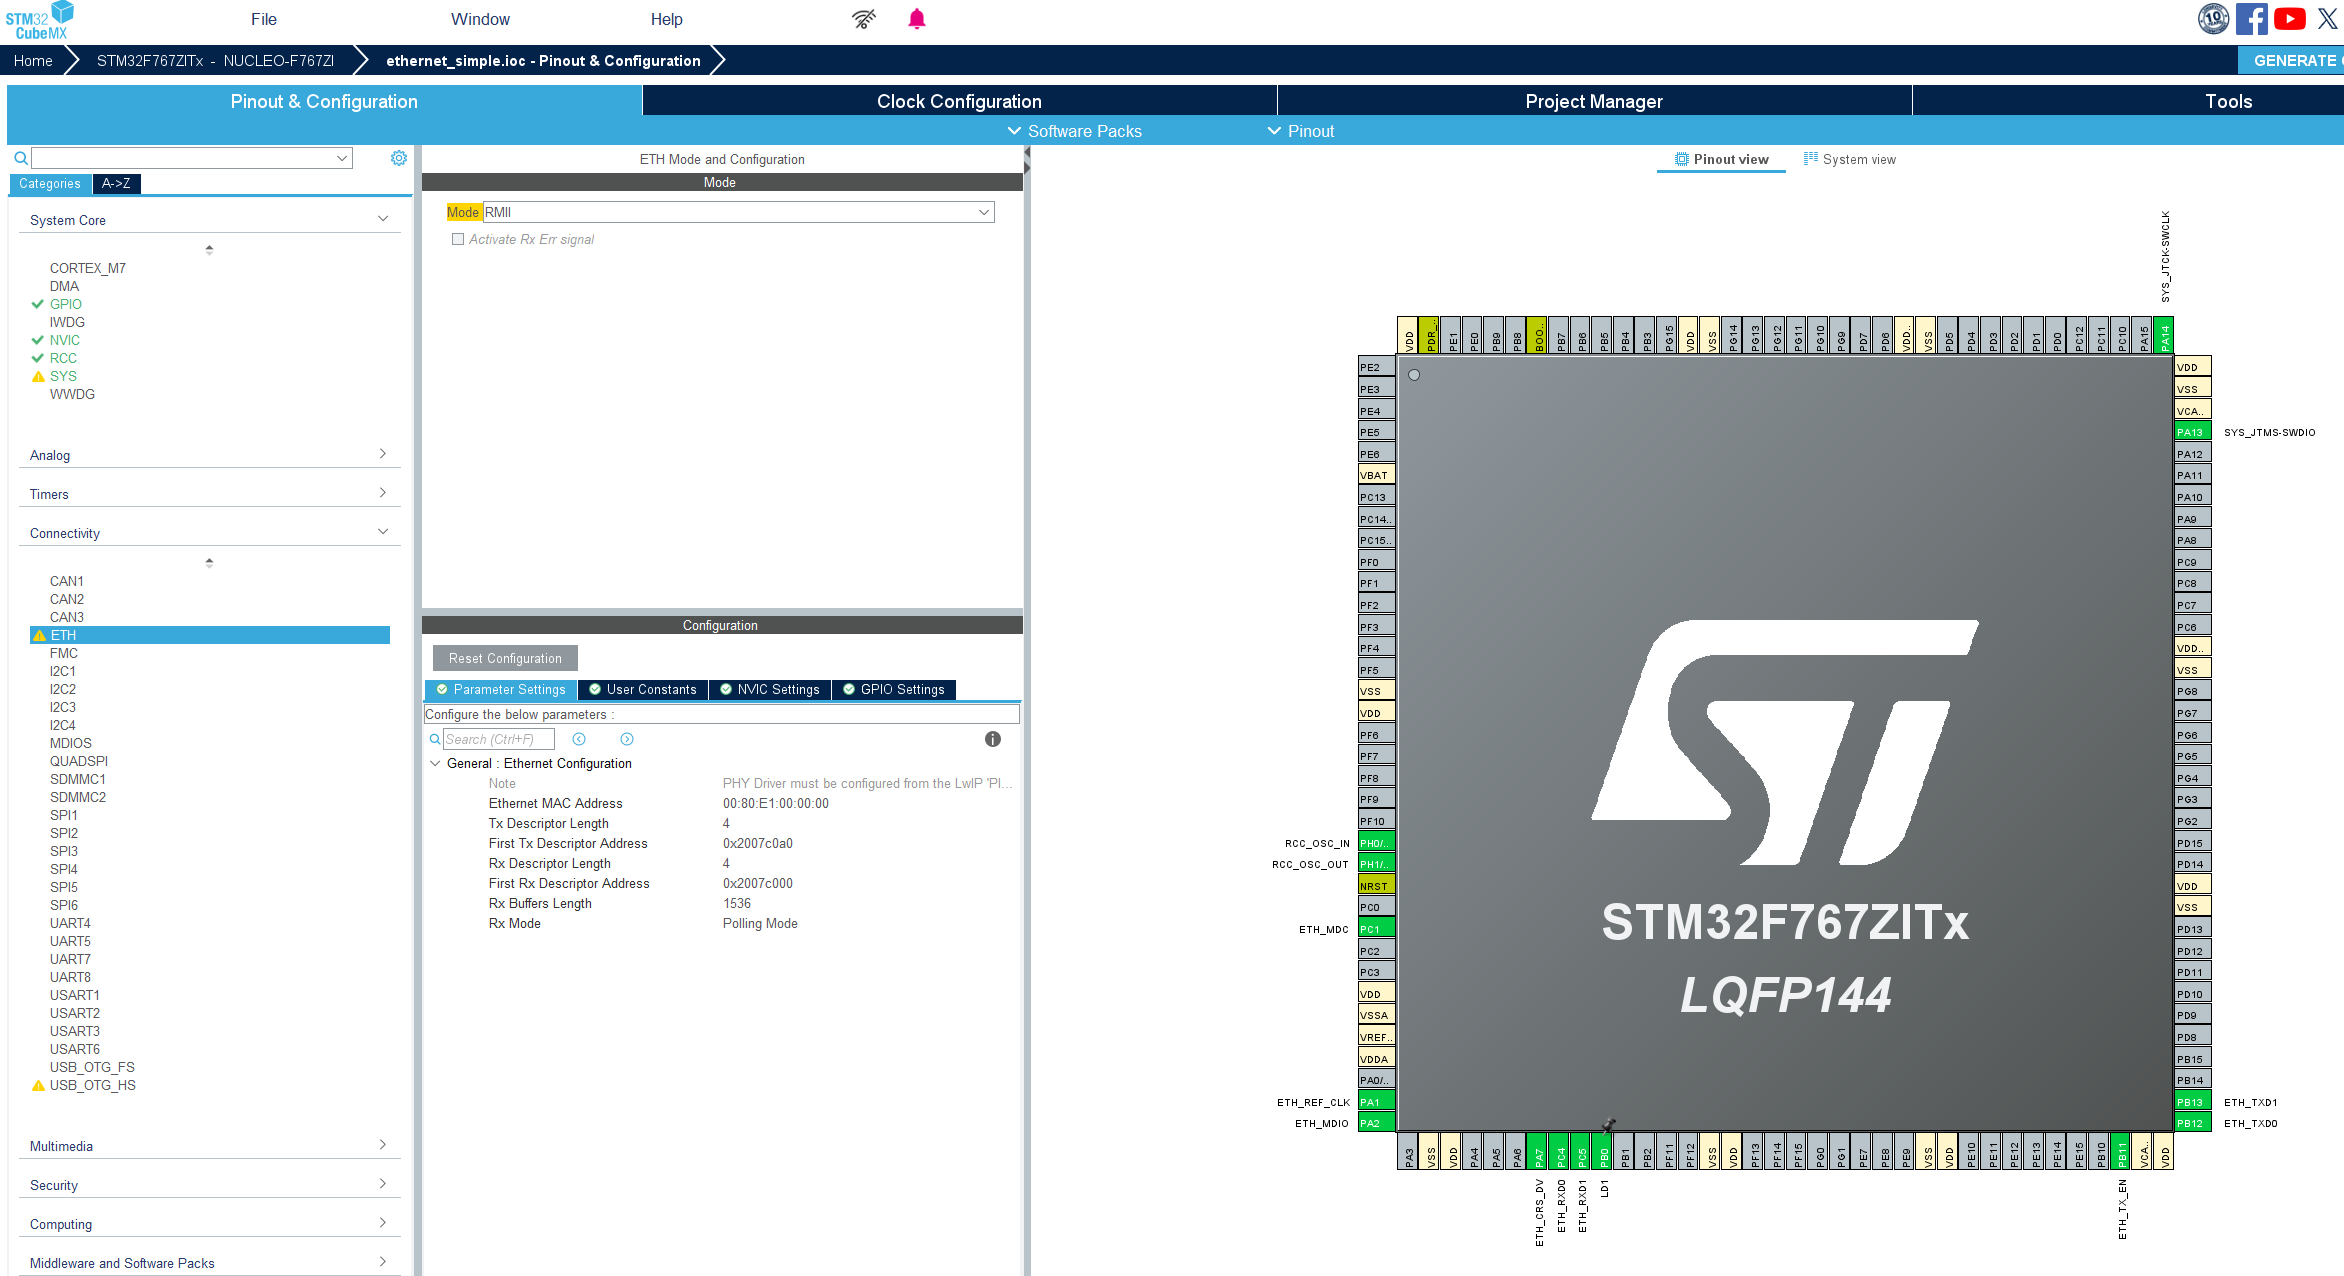Enable Activate Rx Err signal checkbox

[x=458, y=239]
